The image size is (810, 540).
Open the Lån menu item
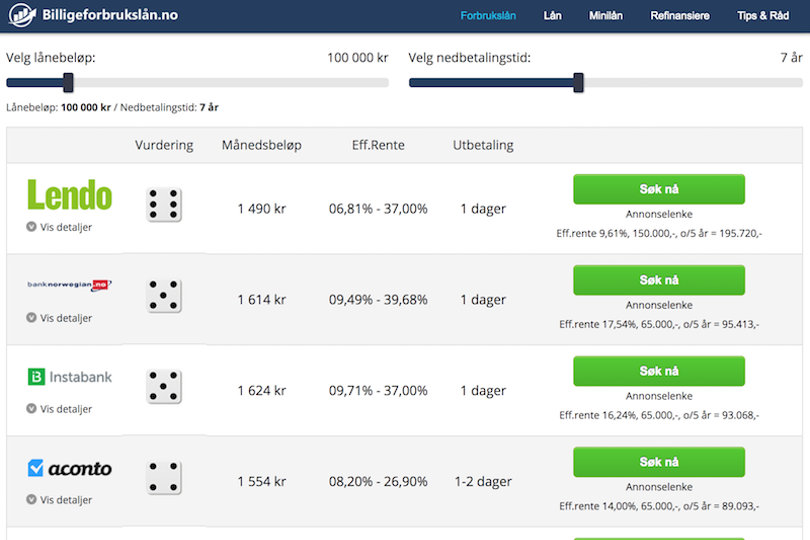(x=552, y=16)
